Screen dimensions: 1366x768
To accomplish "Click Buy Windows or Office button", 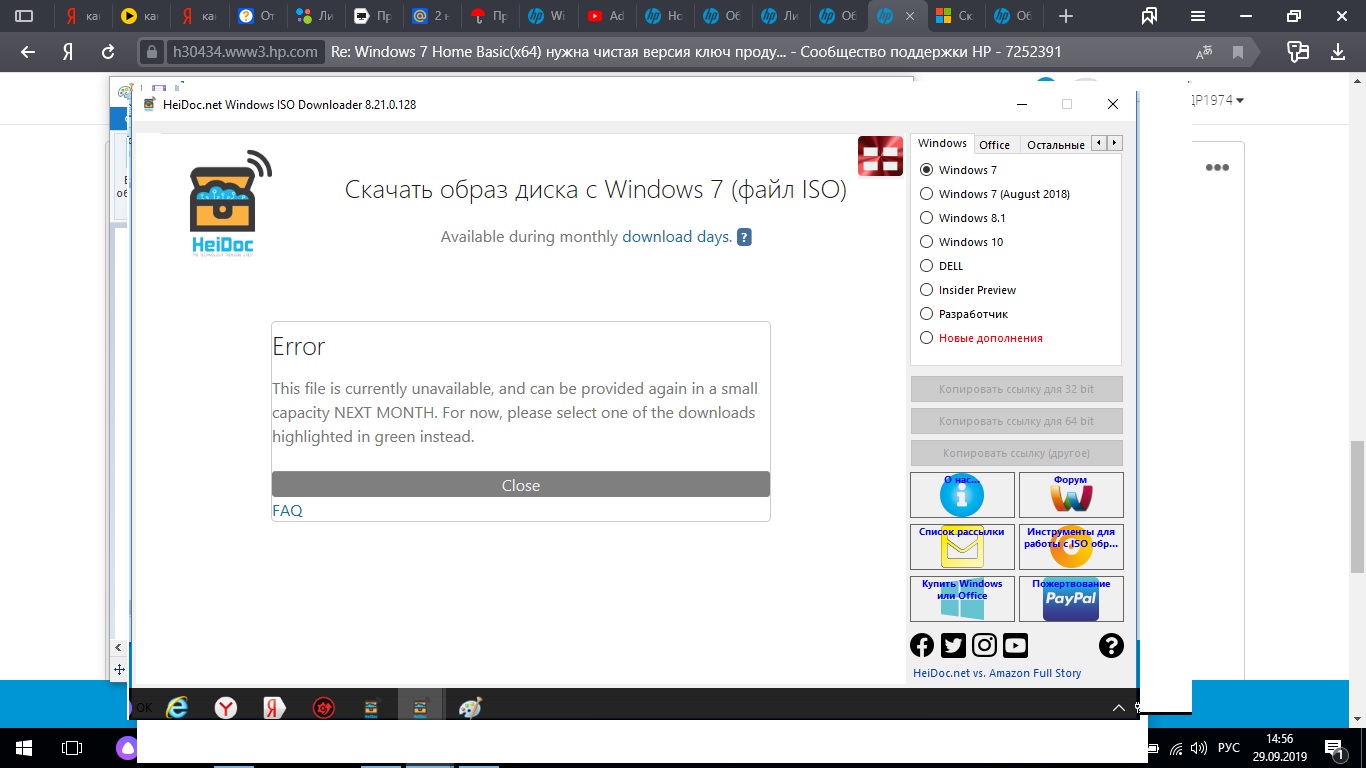I will pos(962,599).
